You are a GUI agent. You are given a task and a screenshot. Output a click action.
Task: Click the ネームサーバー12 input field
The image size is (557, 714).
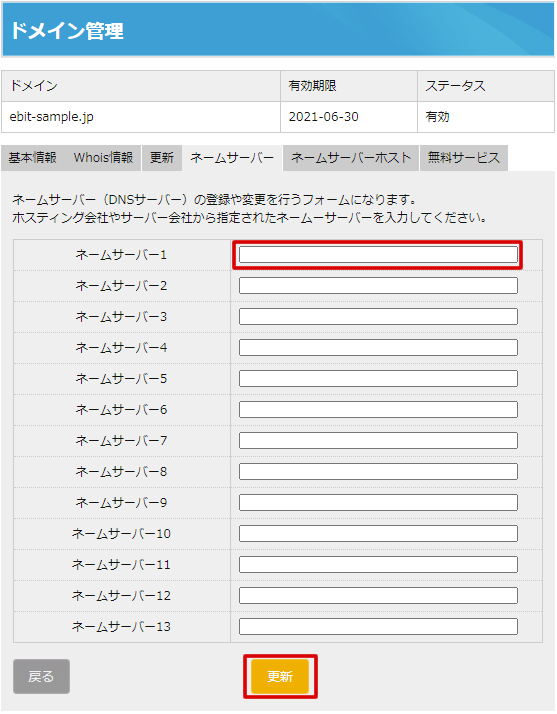click(378, 595)
